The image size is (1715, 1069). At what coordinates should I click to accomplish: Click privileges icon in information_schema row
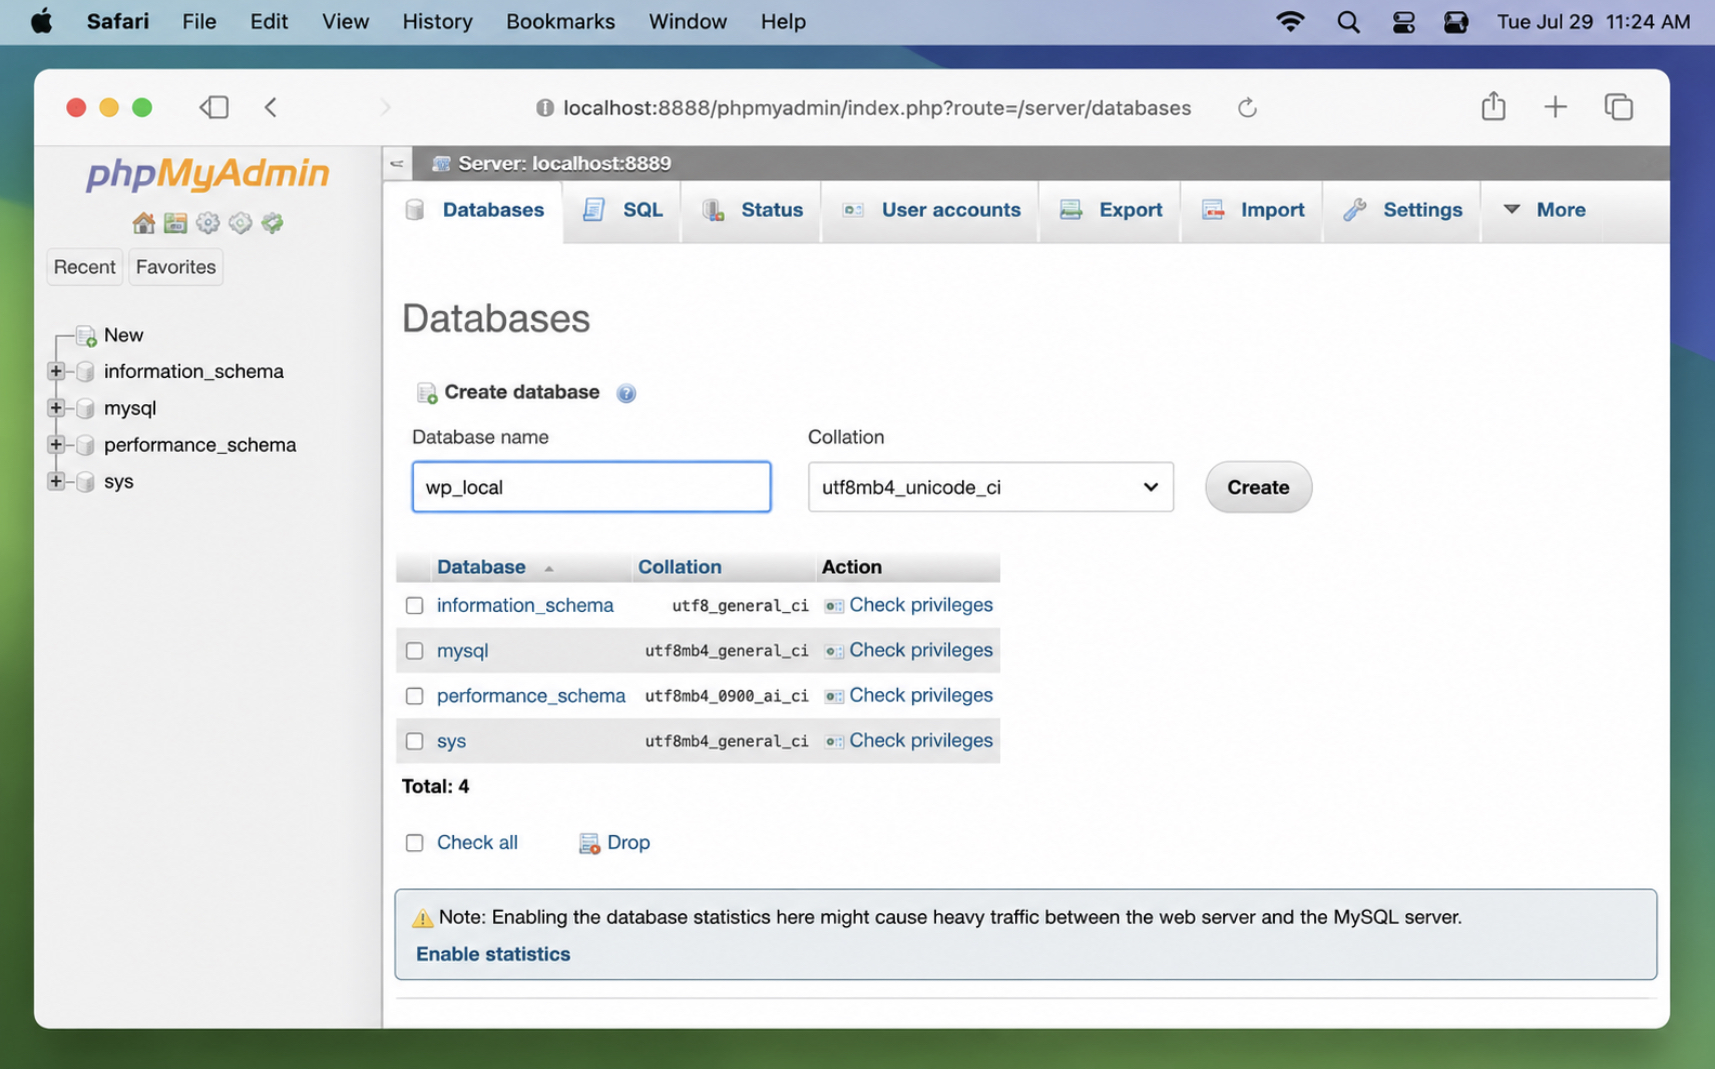834,606
